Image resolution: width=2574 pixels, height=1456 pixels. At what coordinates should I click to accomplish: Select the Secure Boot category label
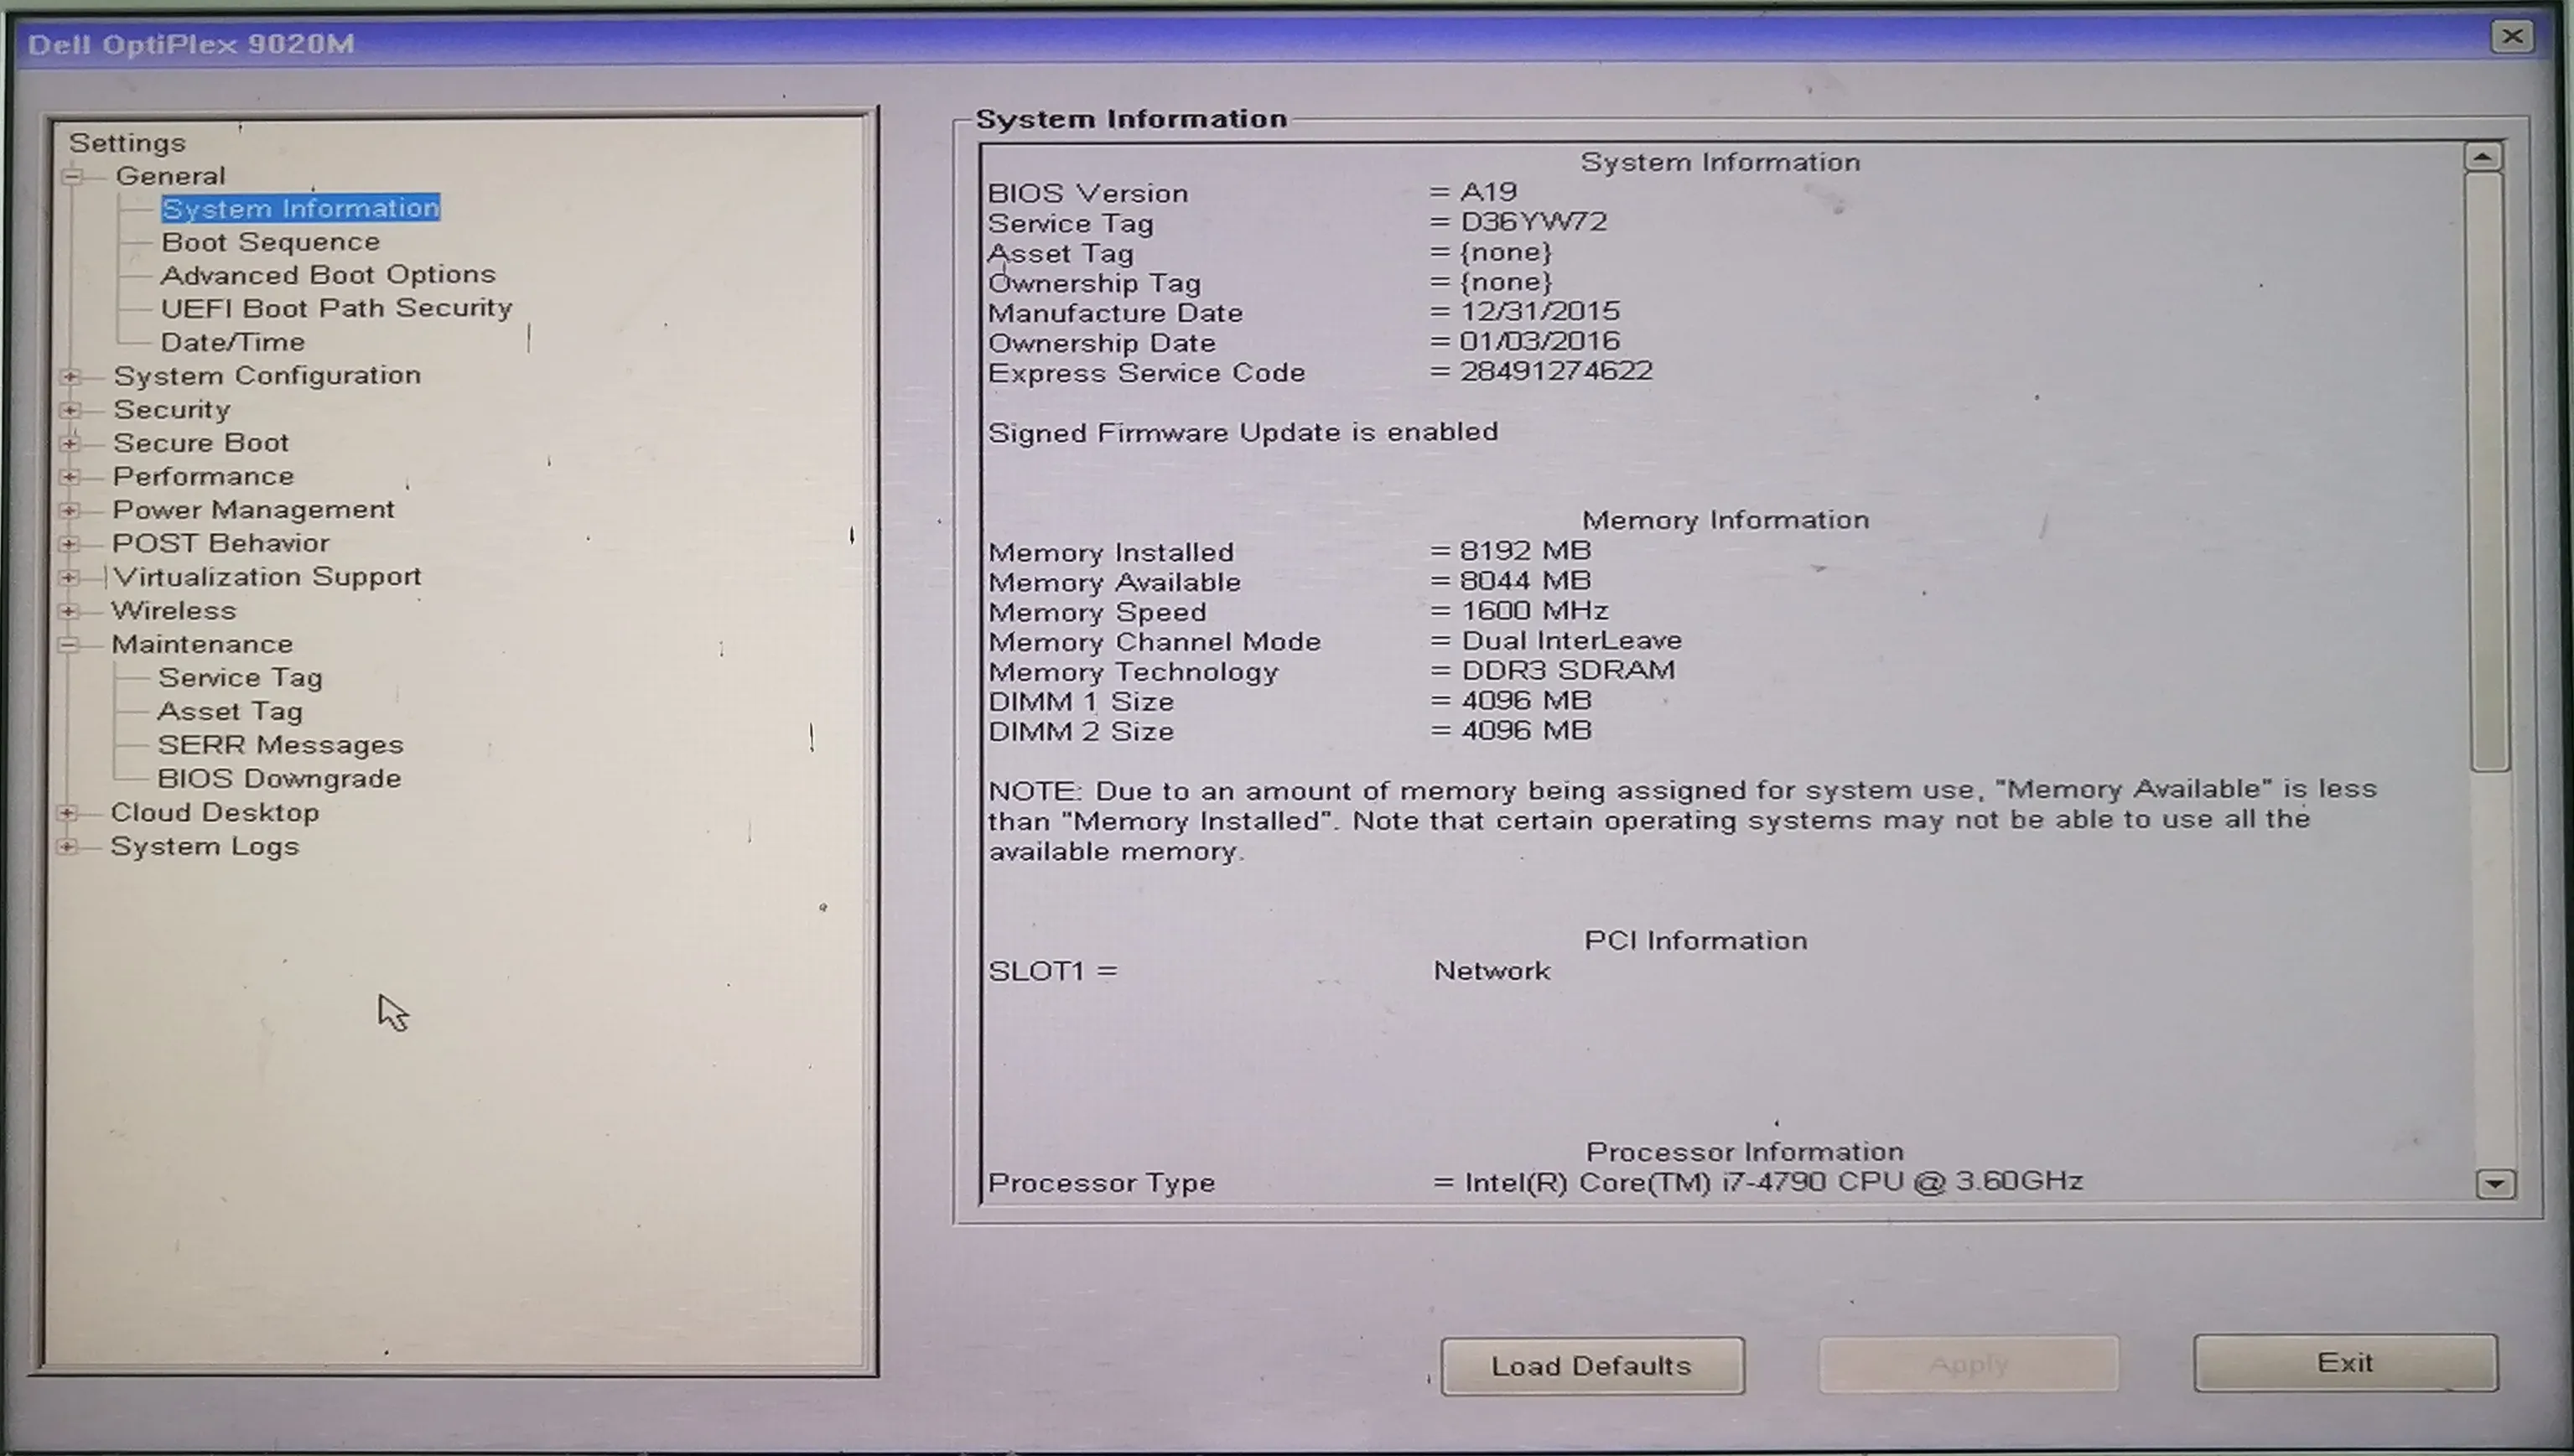pyautogui.click(x=201, y=442)
